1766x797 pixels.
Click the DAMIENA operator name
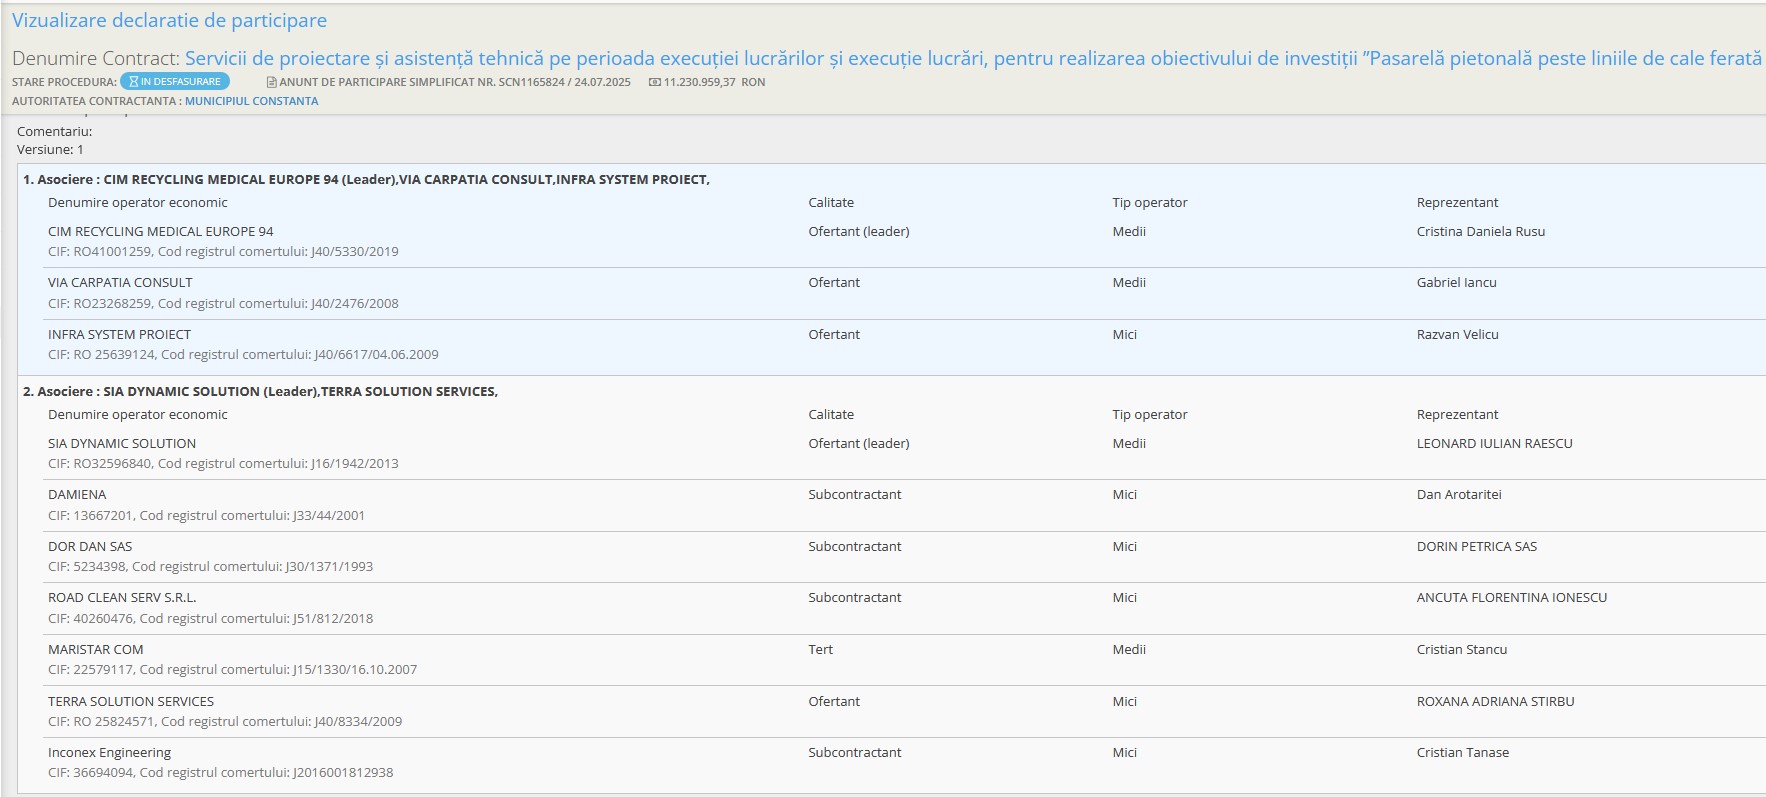77,494
